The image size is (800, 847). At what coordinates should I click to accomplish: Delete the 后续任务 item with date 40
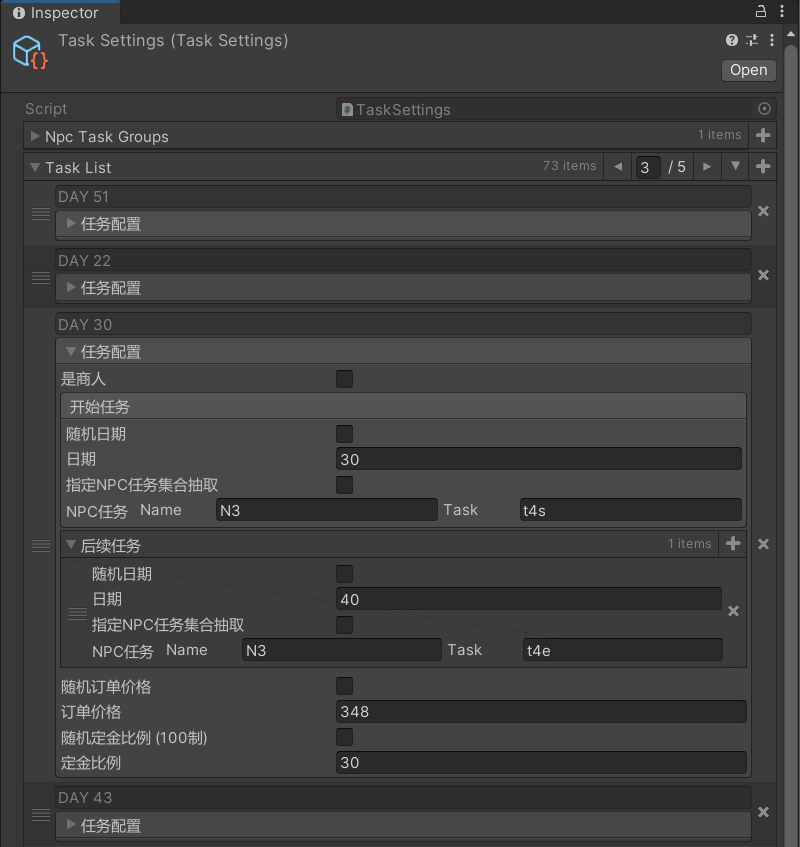[733, 611]
